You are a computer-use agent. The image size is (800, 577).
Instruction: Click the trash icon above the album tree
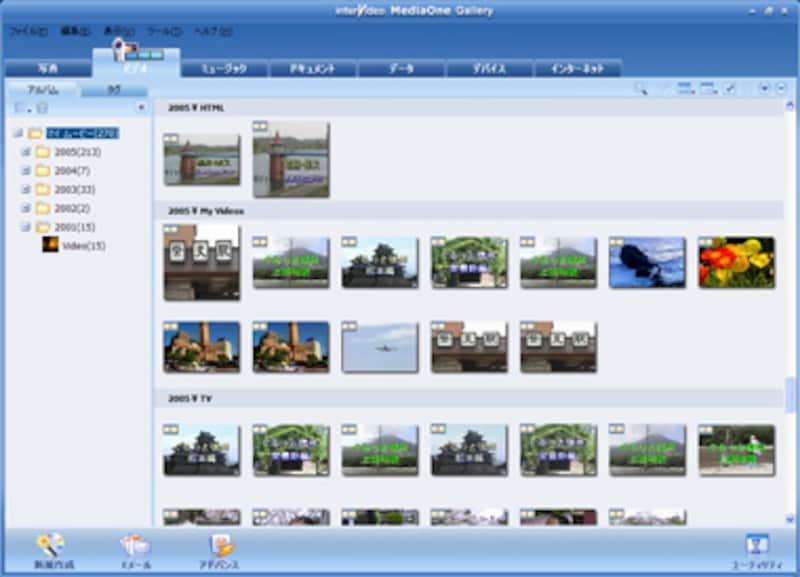click(x=42, y=108)
